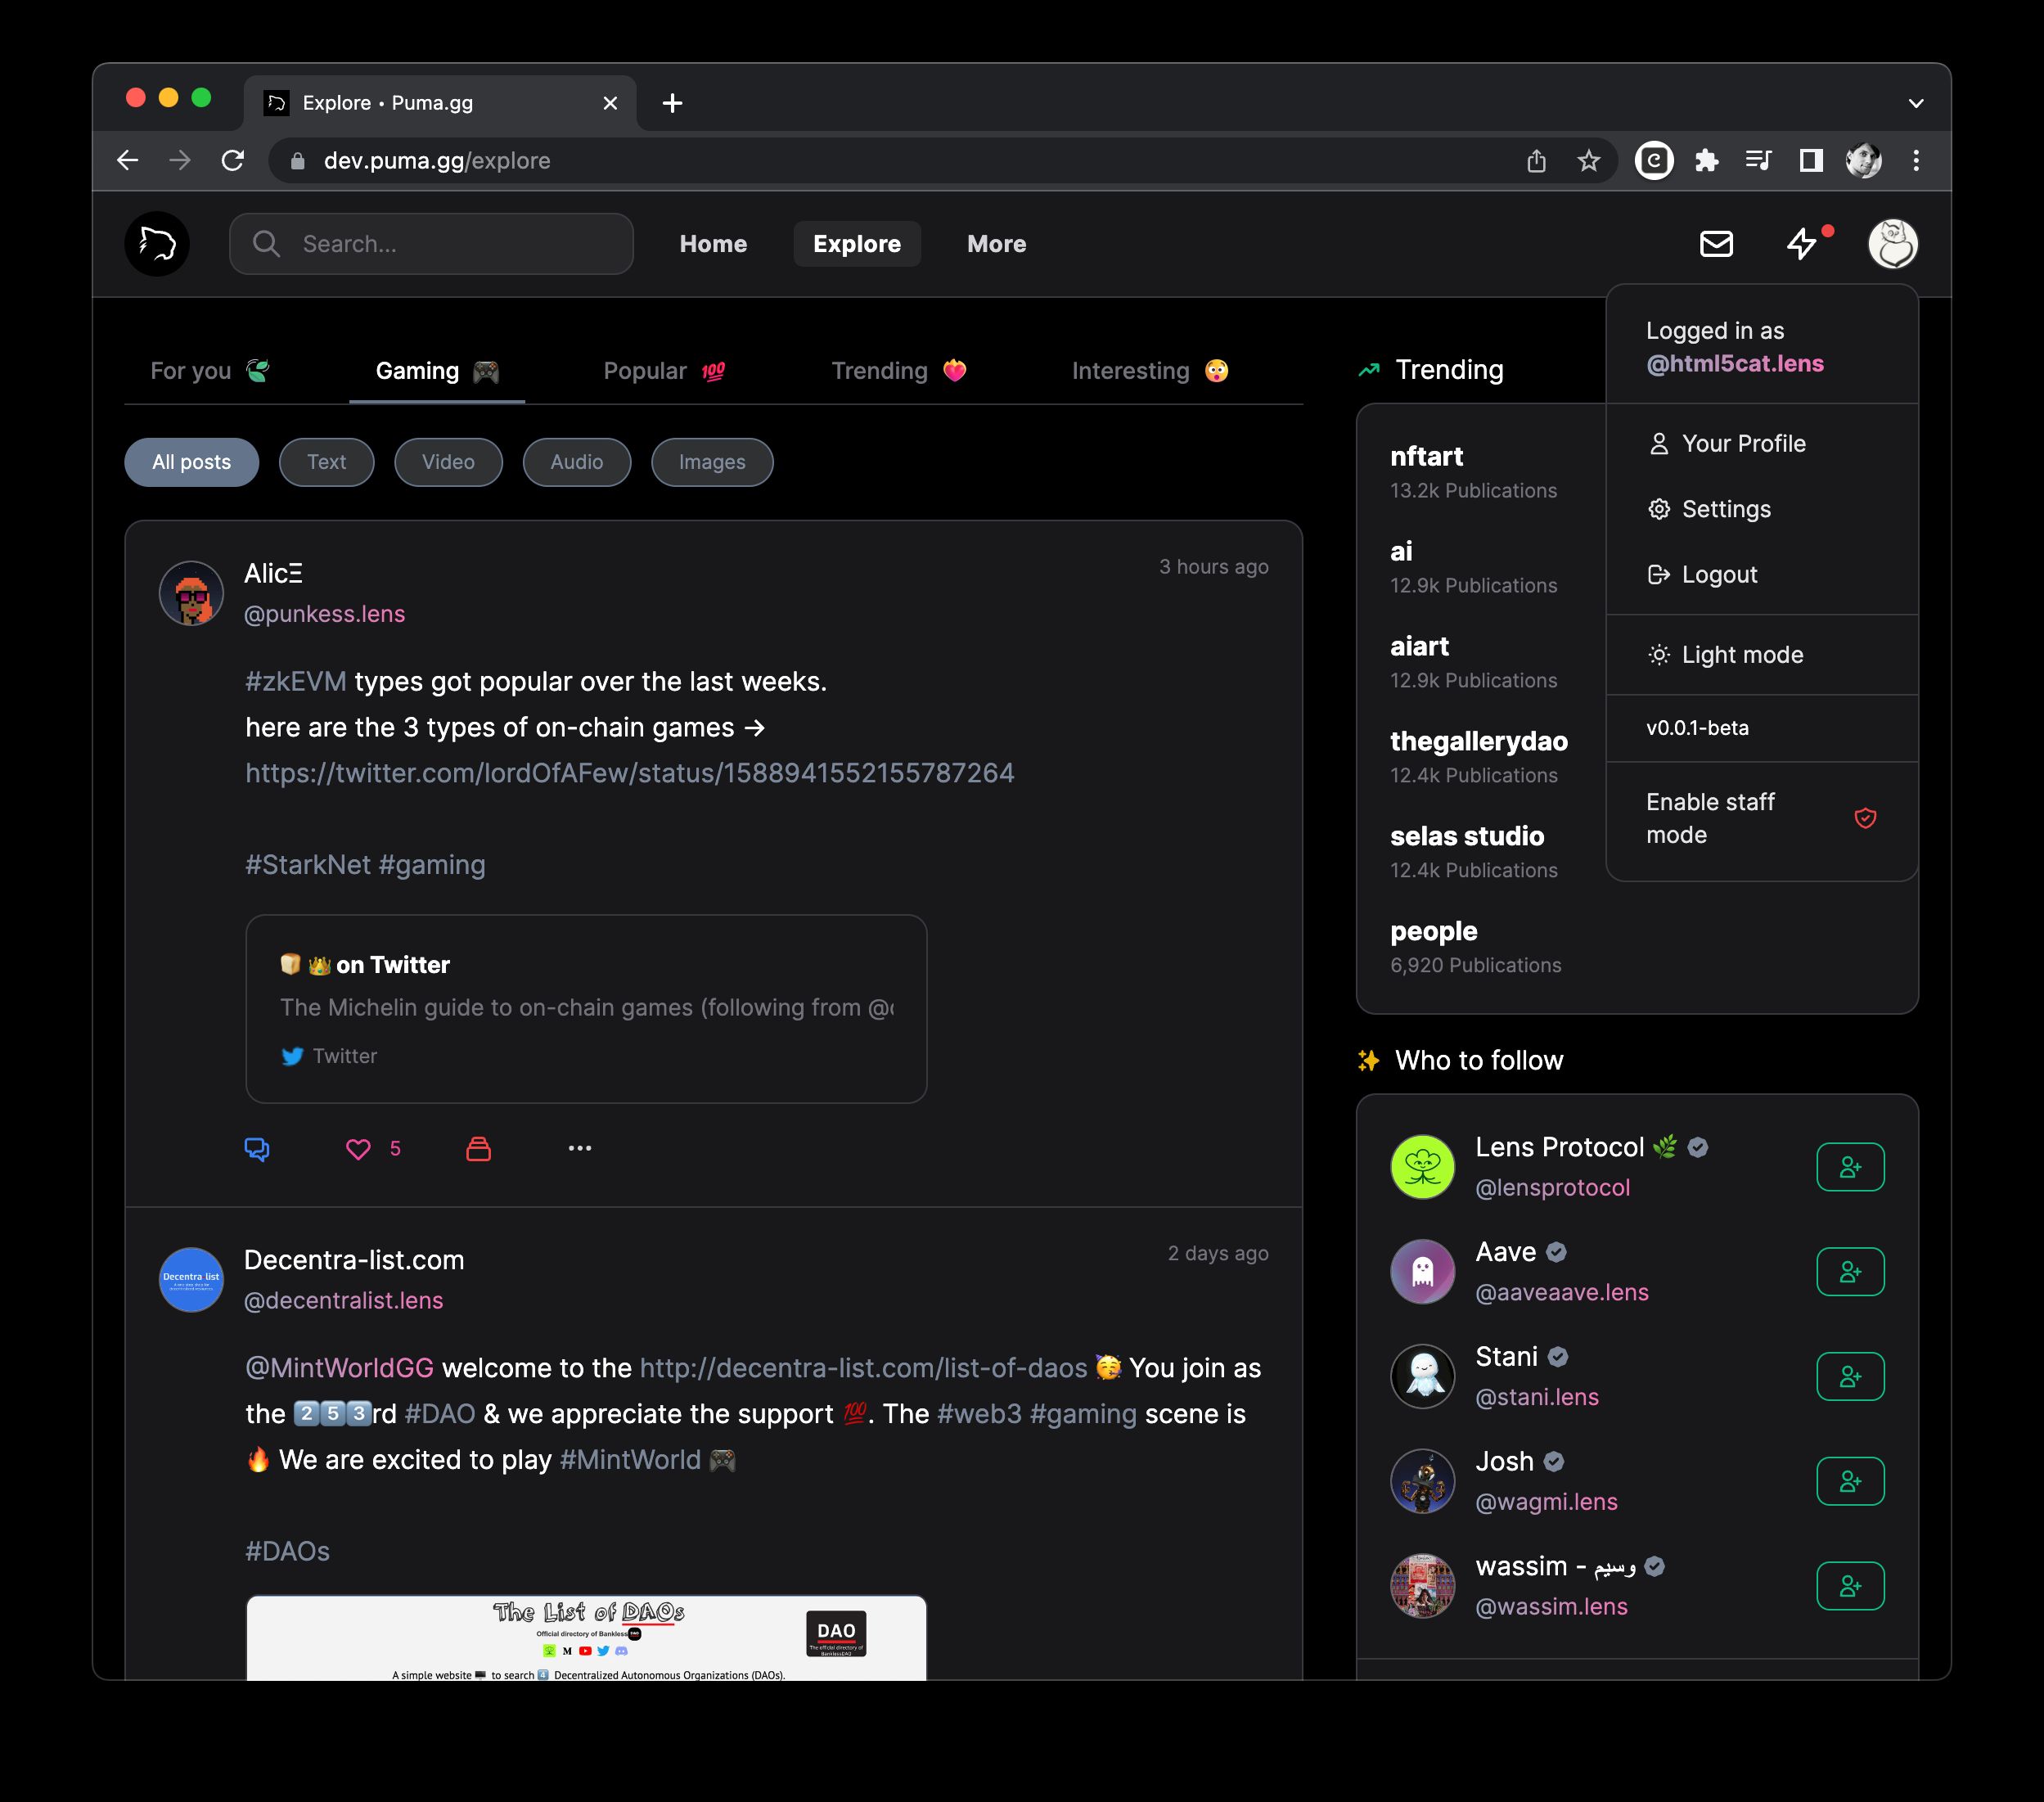Click the Puma.gg home logo icon
2044x1802 pixels.
pos(158,244)
